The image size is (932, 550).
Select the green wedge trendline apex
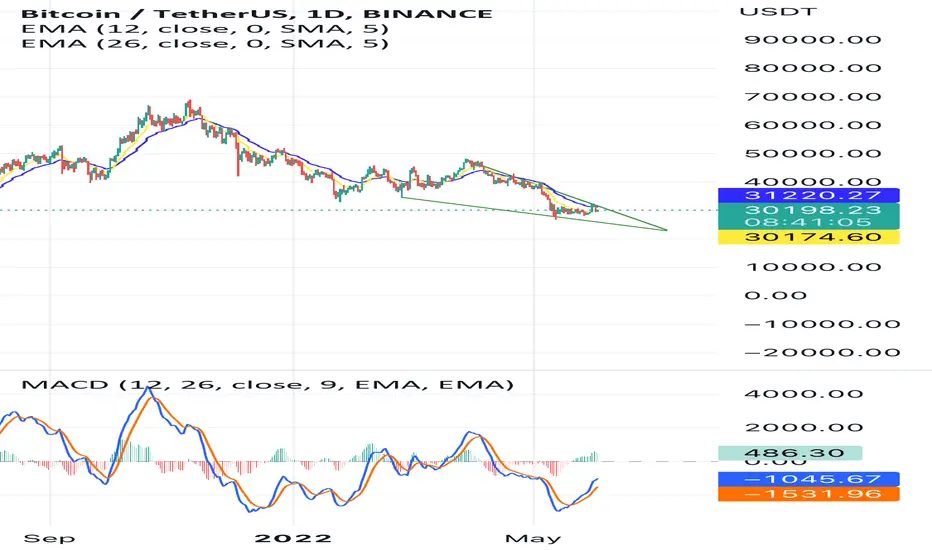point(666,230)
